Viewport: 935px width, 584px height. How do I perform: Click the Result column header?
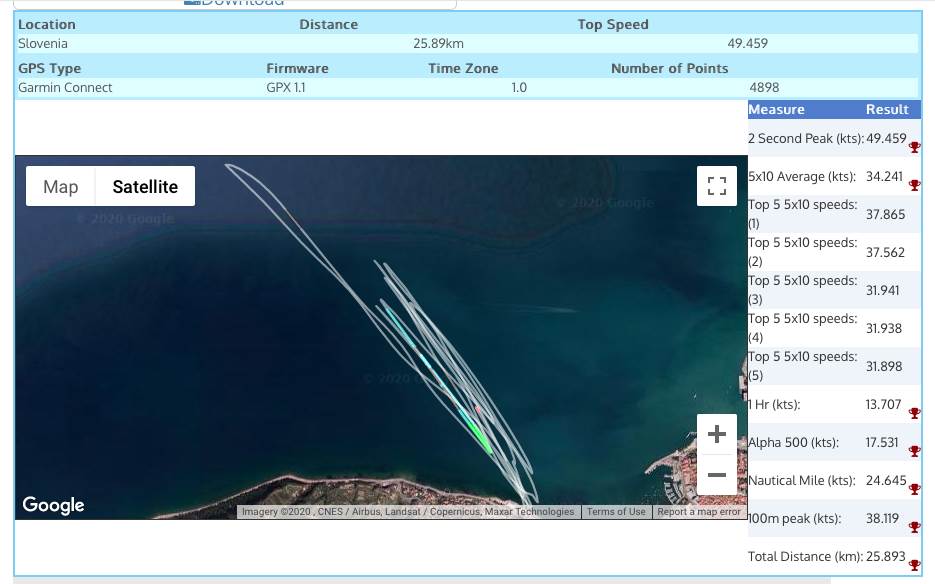tap(886, 110)
